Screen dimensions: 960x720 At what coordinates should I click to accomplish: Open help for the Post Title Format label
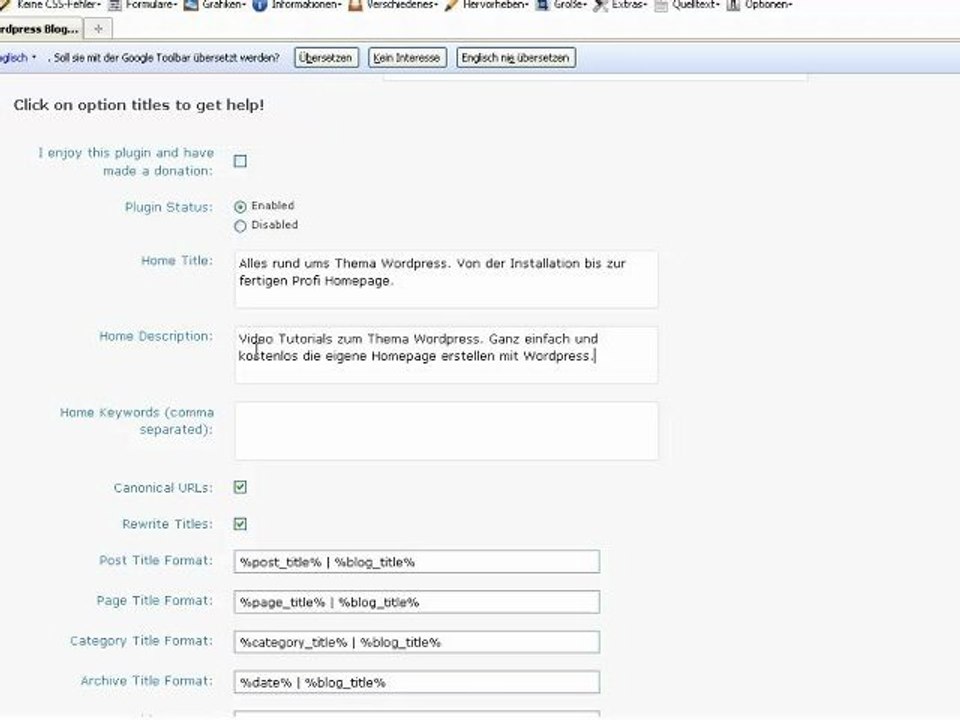156,560
